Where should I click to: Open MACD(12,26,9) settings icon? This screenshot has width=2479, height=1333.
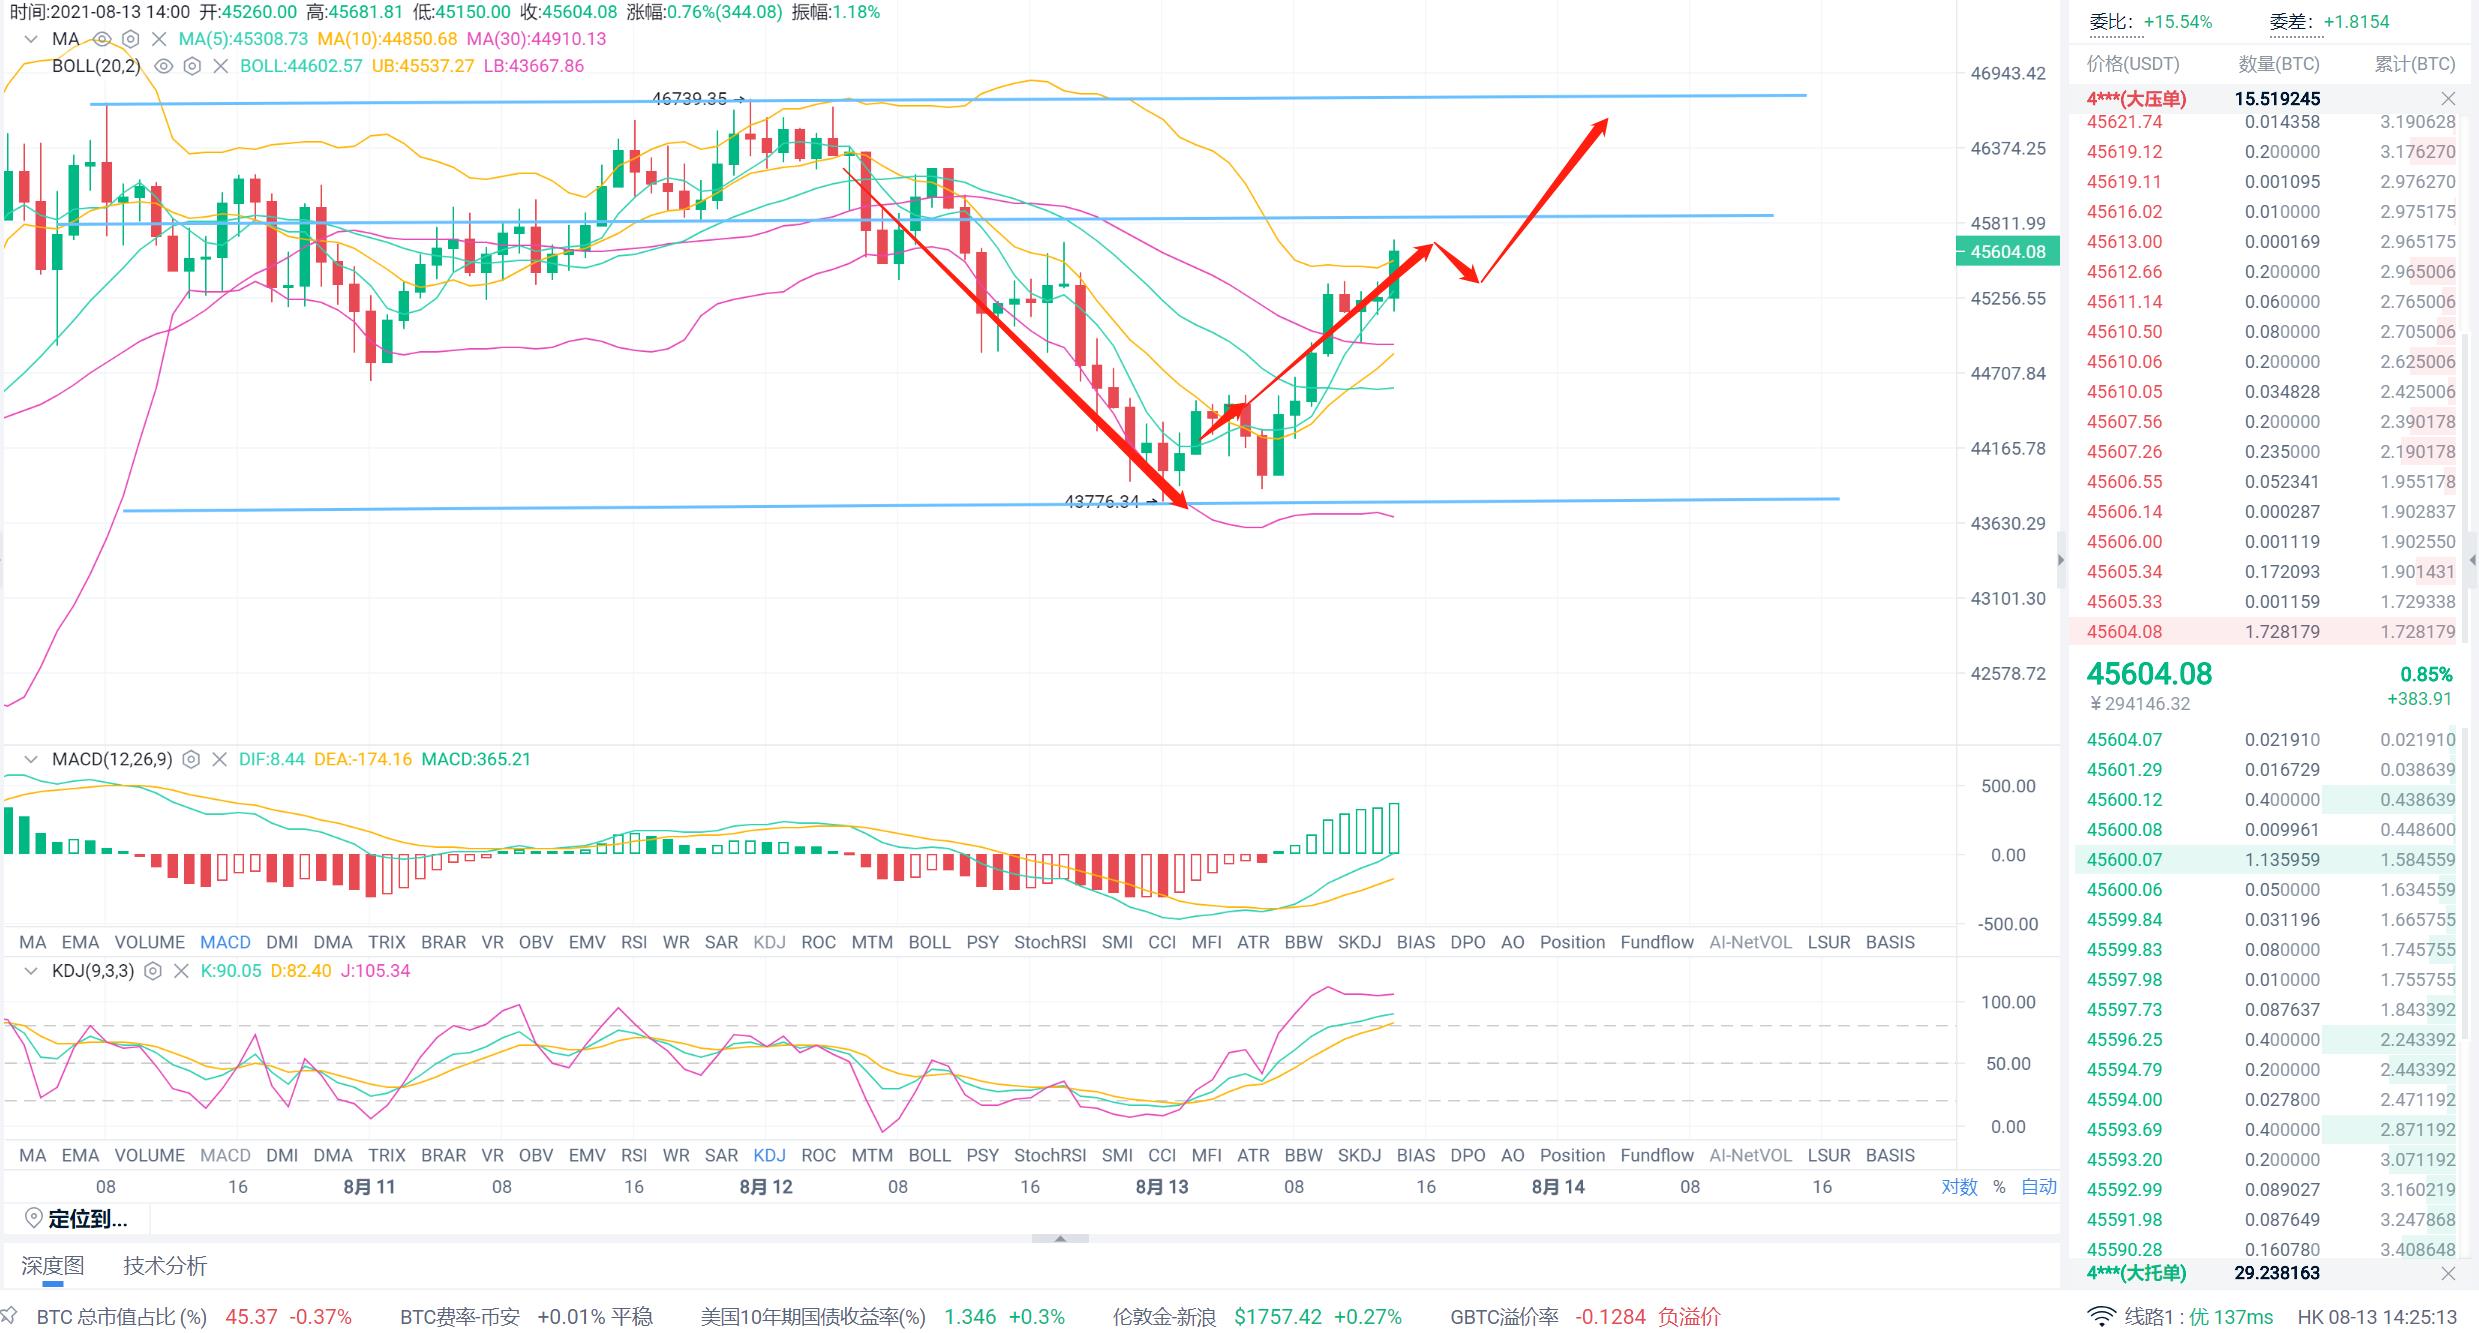pyautogui.click(x=192, y=759)
